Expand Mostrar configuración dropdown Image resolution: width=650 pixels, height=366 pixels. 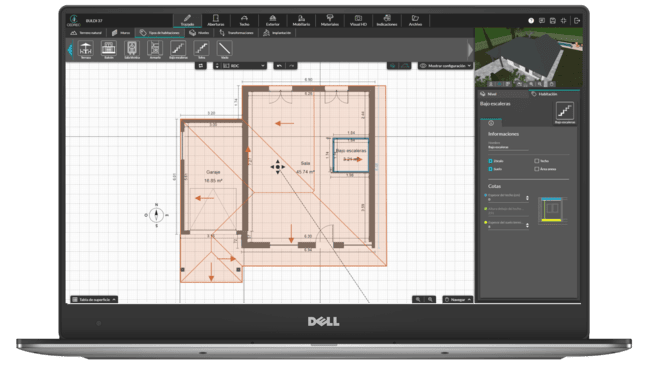point(445,66)
